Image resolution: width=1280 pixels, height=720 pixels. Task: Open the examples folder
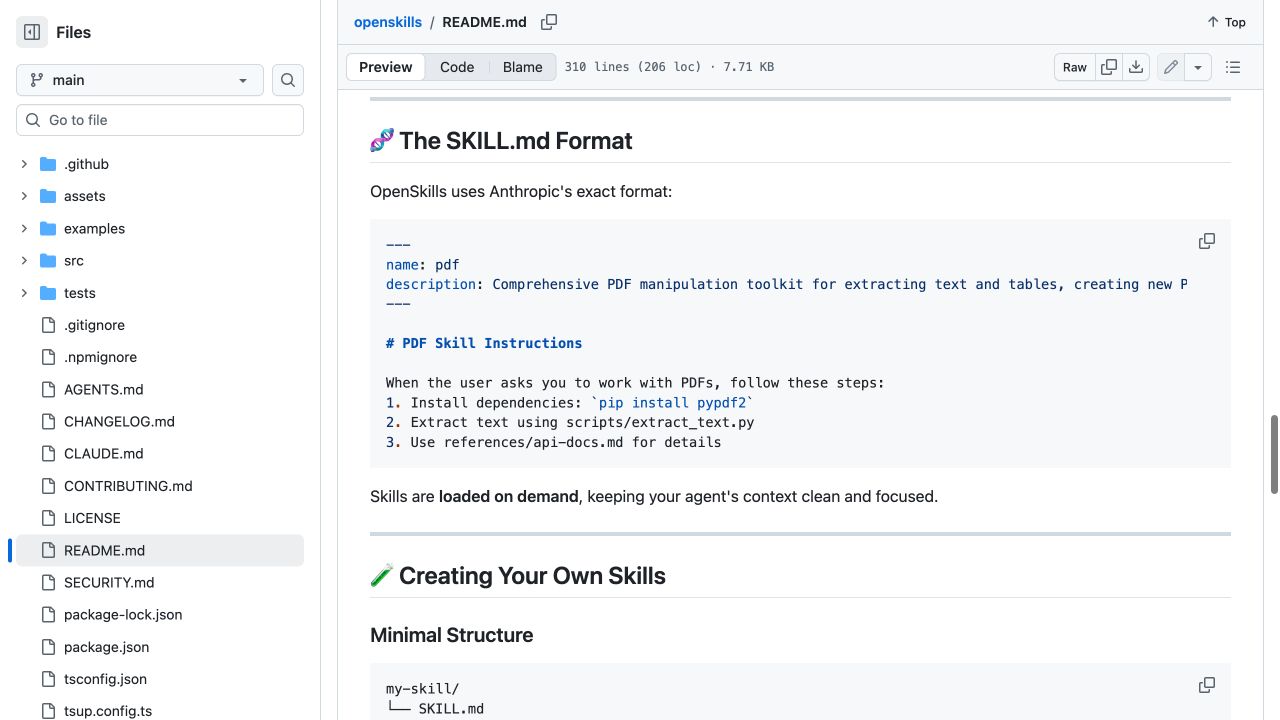coord(94,228)
